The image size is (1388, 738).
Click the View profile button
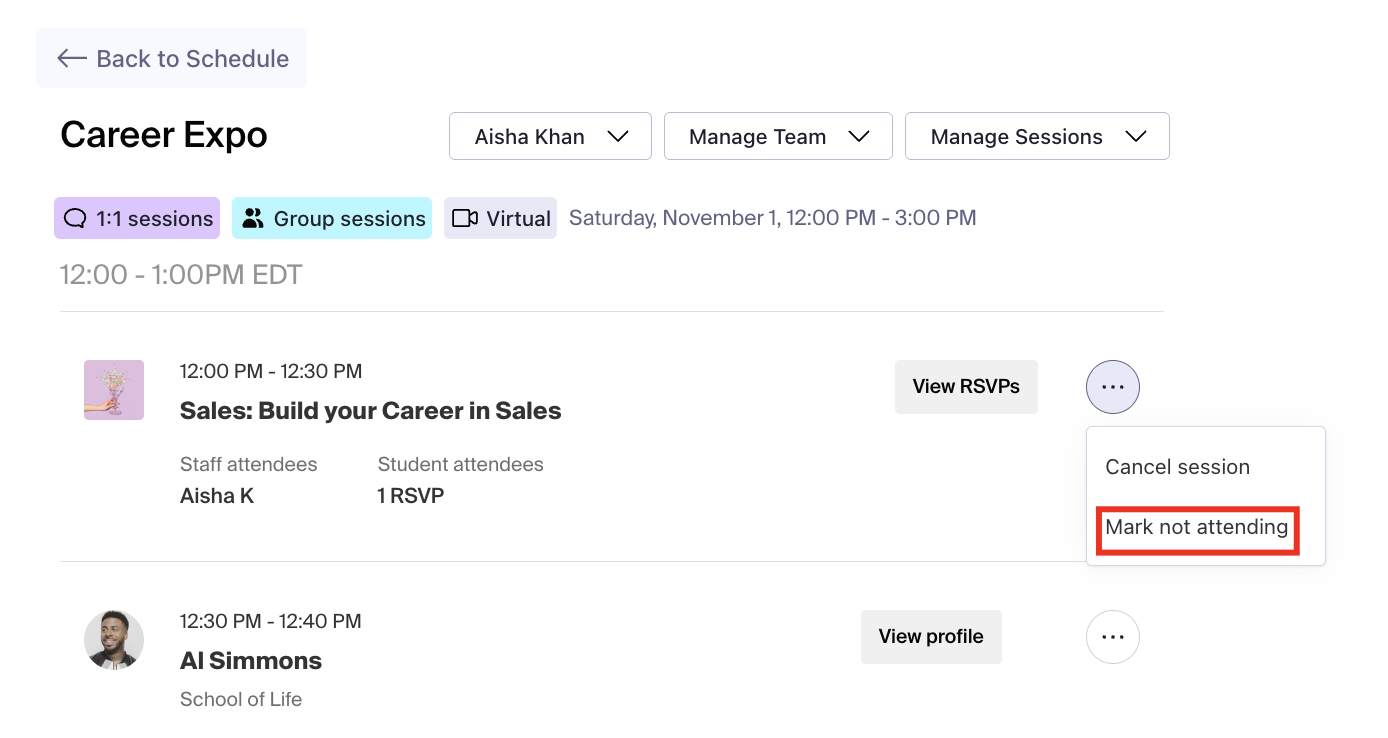(x=931, y=637)
